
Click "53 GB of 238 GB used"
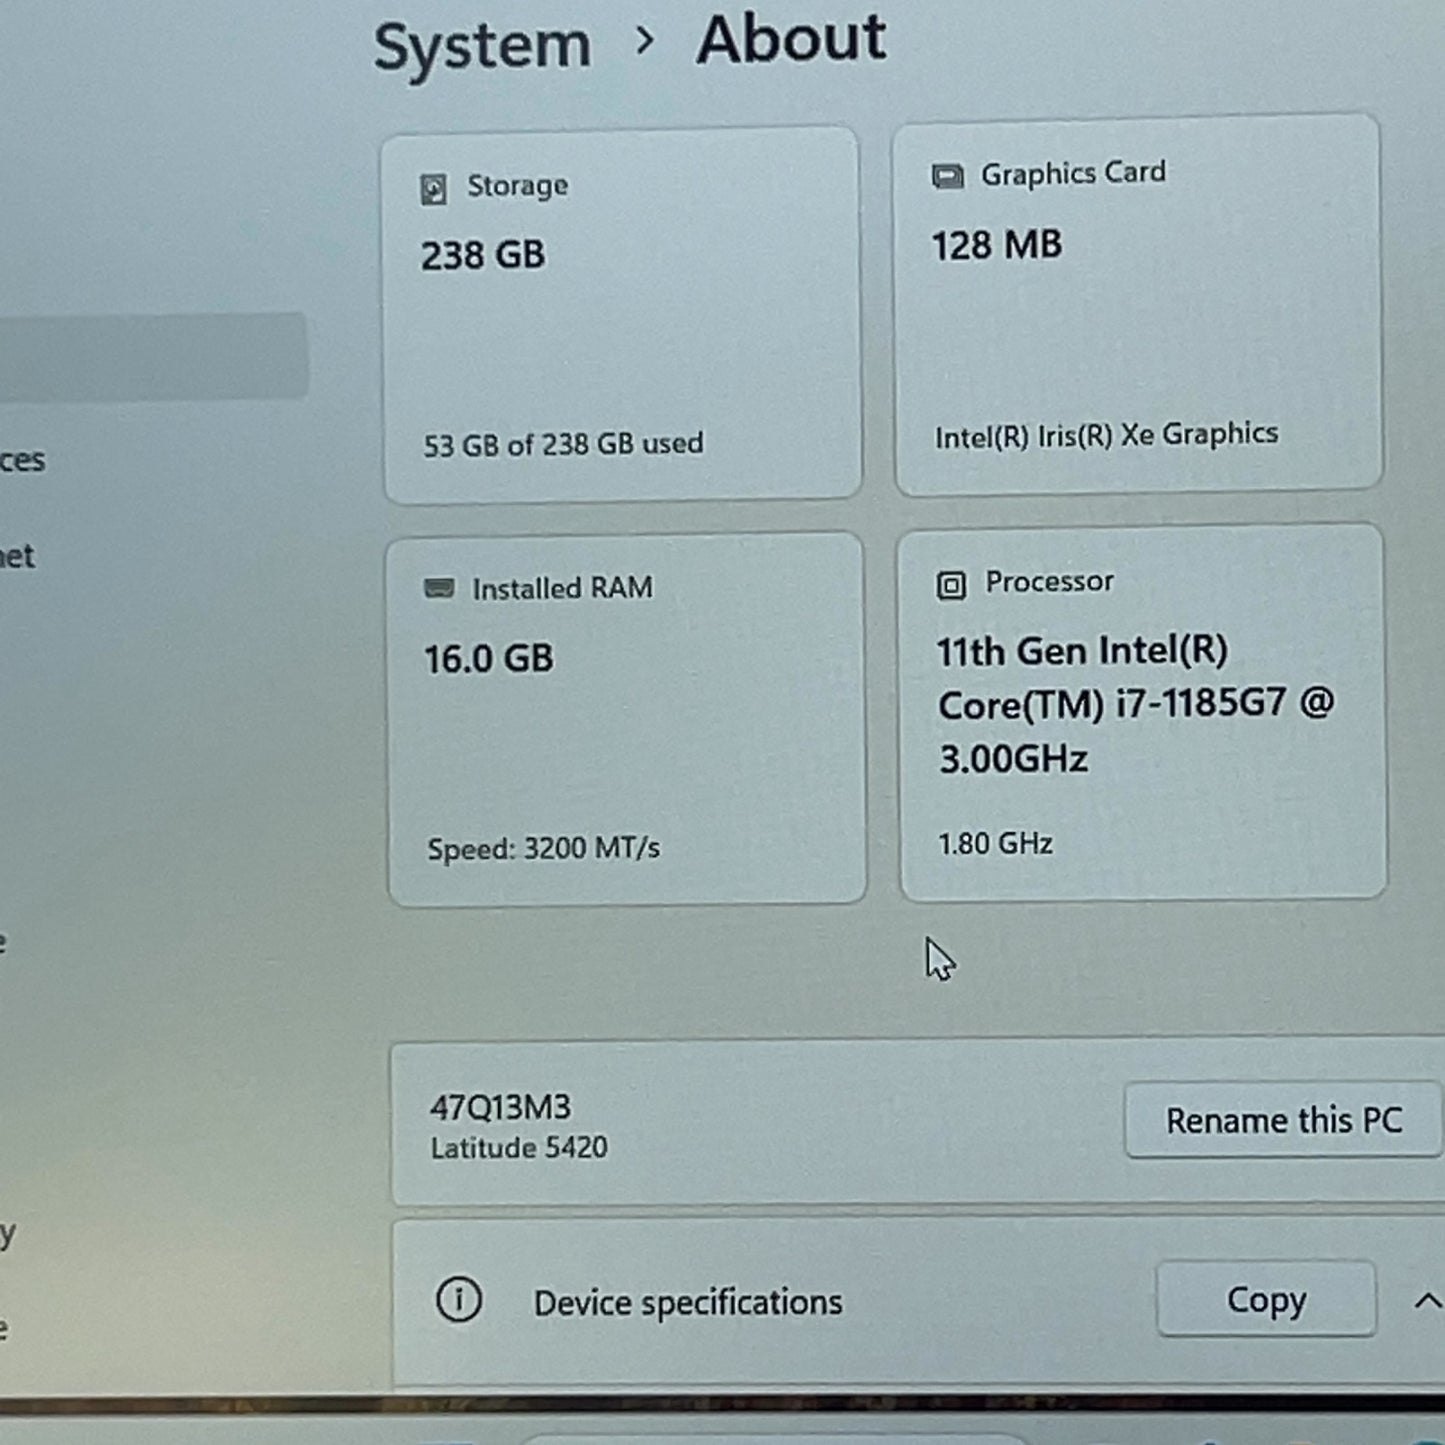(563, 444)
